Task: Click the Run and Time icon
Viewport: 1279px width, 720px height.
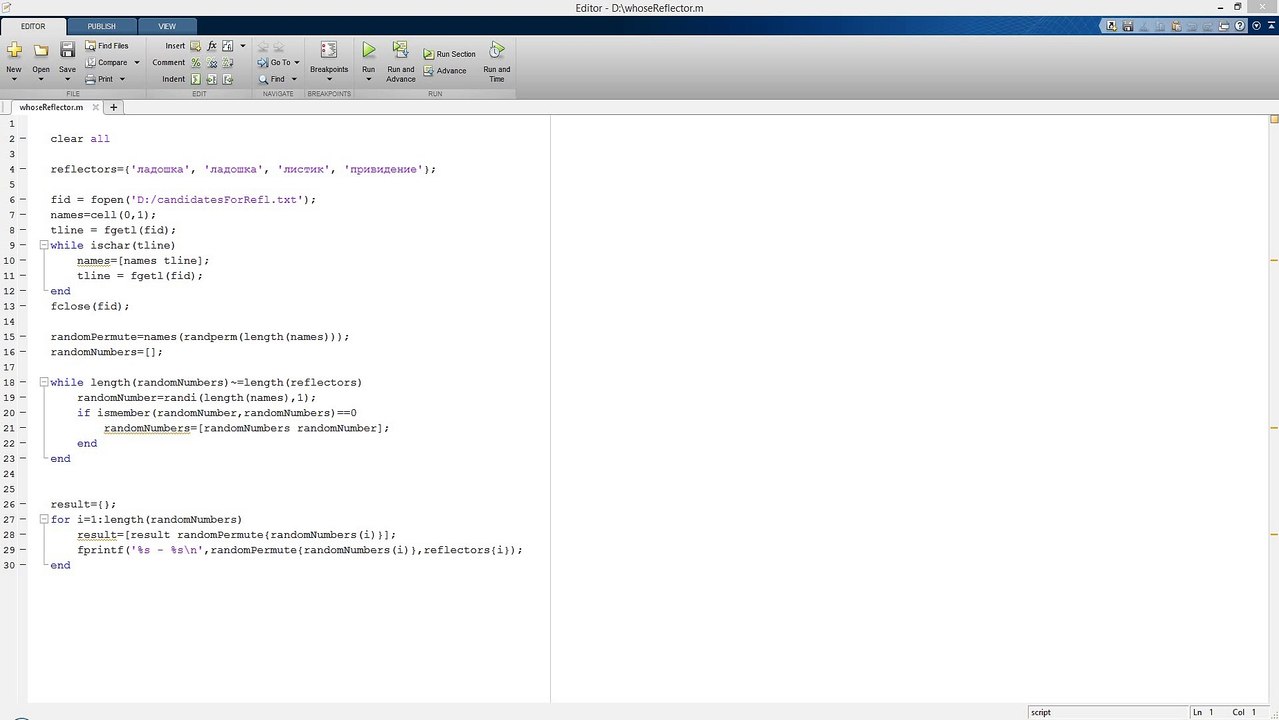Action: [x=496, y=50]
